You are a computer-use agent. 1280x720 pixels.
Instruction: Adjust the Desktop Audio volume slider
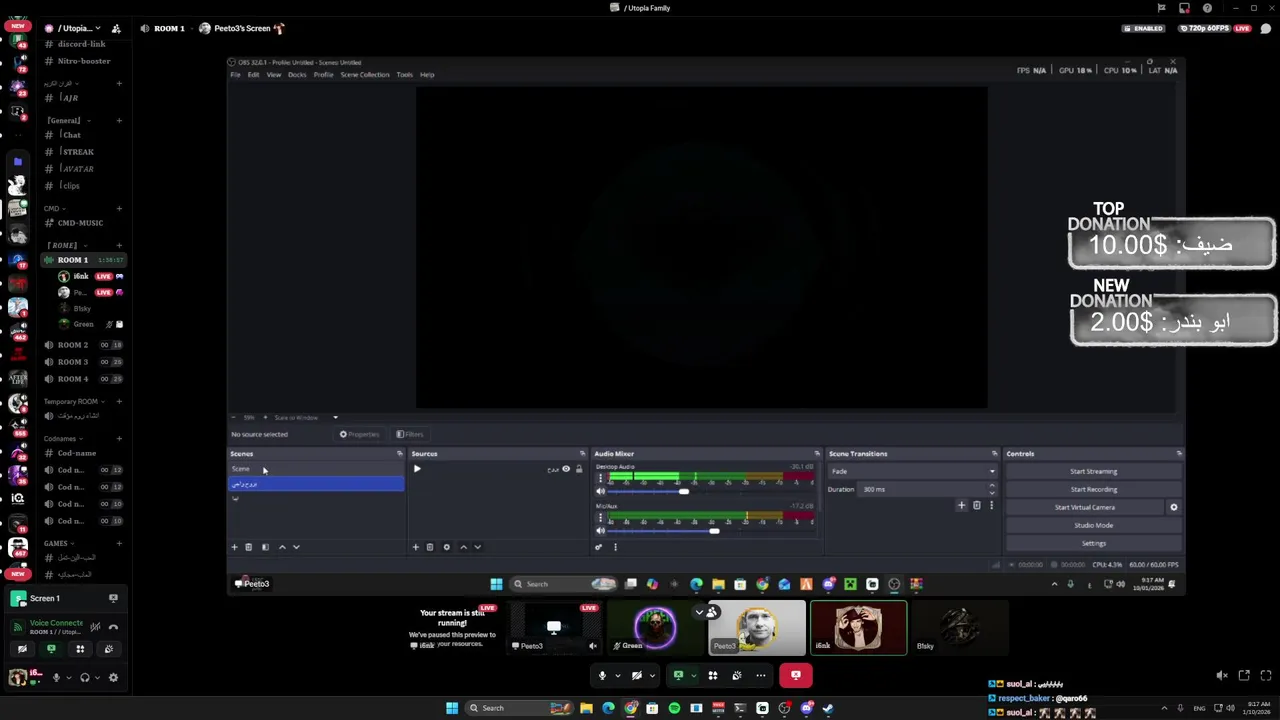[684, 491]
